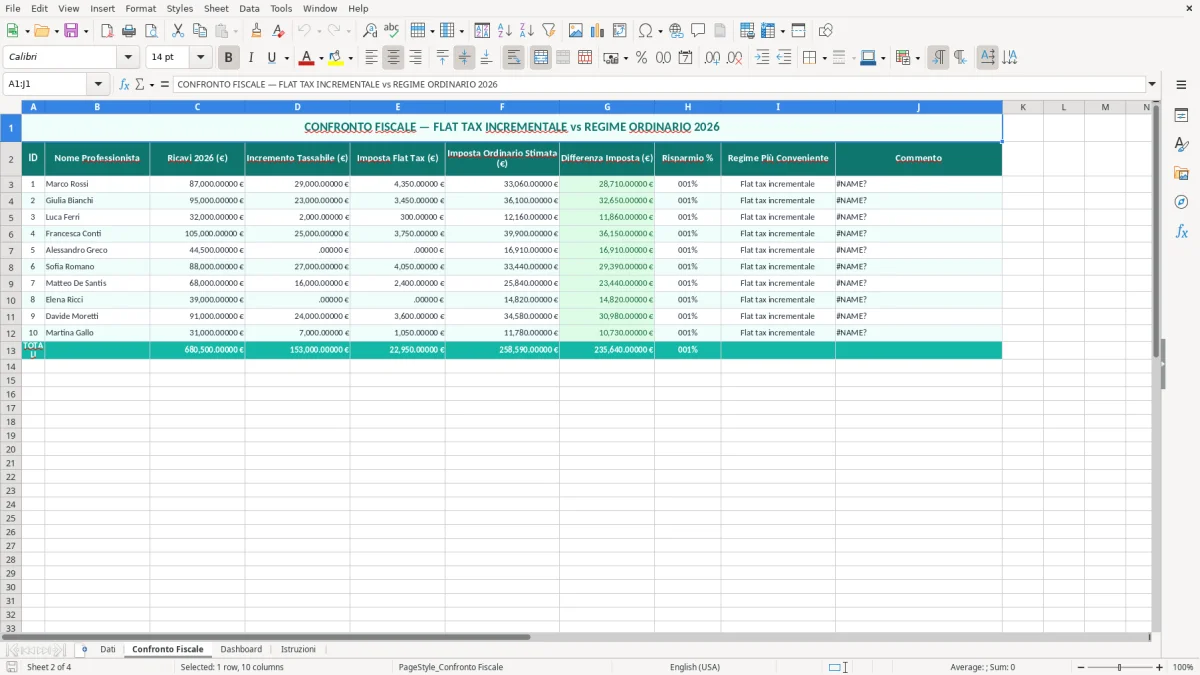1200x675 pixels.
Task: Insert a chart
Action: [598, 31]
